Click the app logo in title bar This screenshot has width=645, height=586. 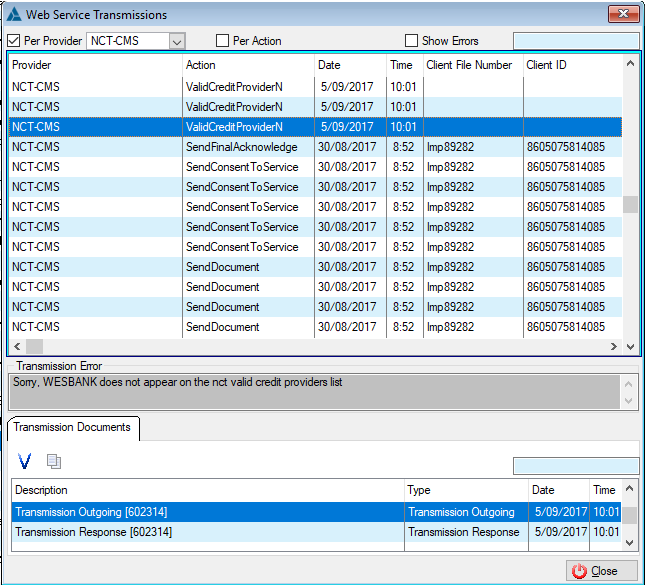click(x=14, y=15)
